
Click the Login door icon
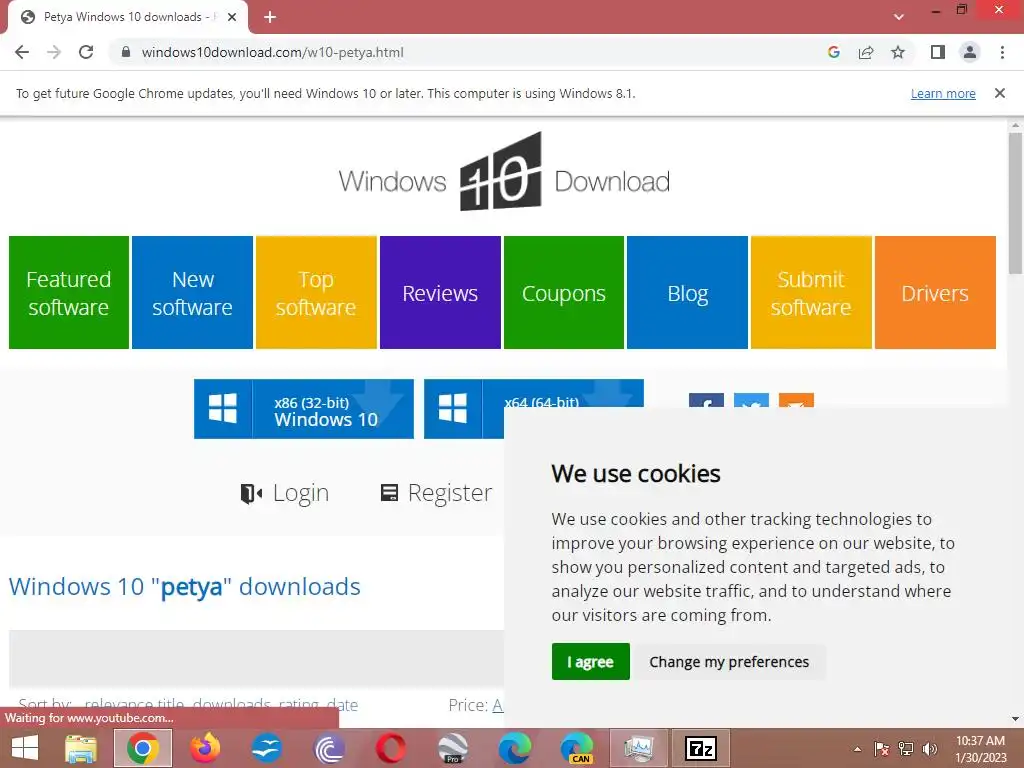[251, 493]
